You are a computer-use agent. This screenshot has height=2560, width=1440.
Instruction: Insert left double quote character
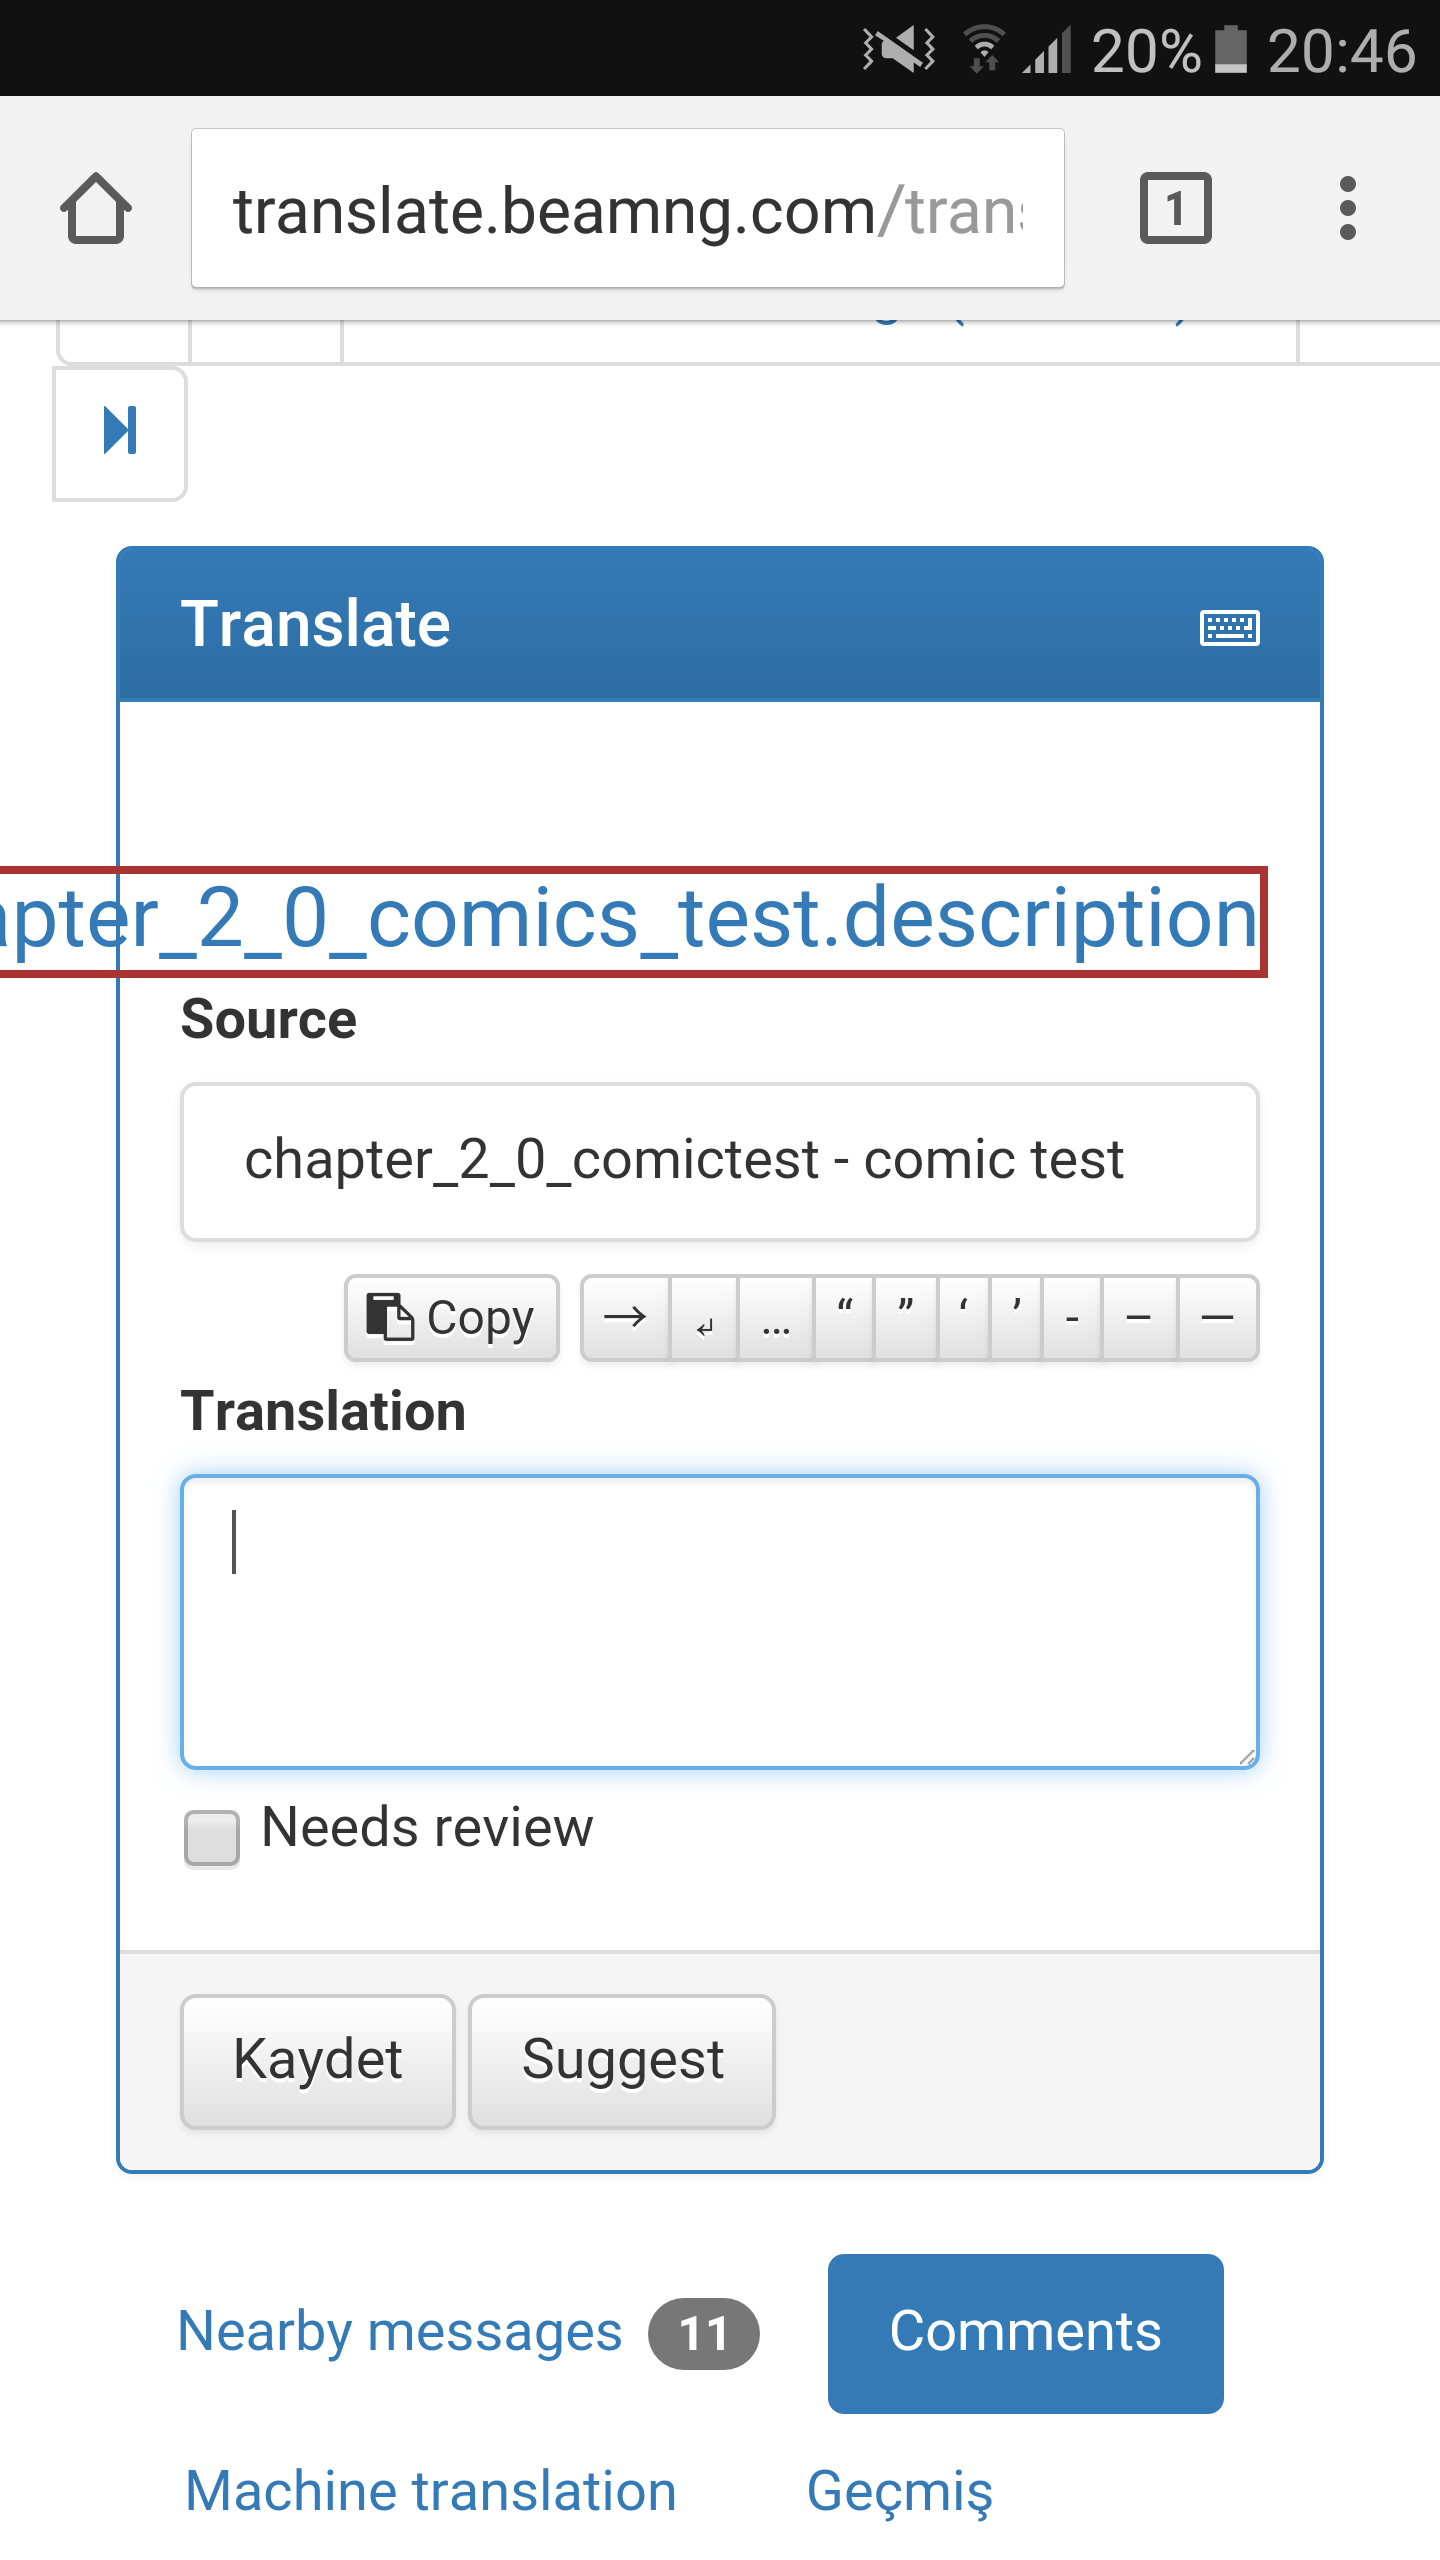pos(845,1317)
